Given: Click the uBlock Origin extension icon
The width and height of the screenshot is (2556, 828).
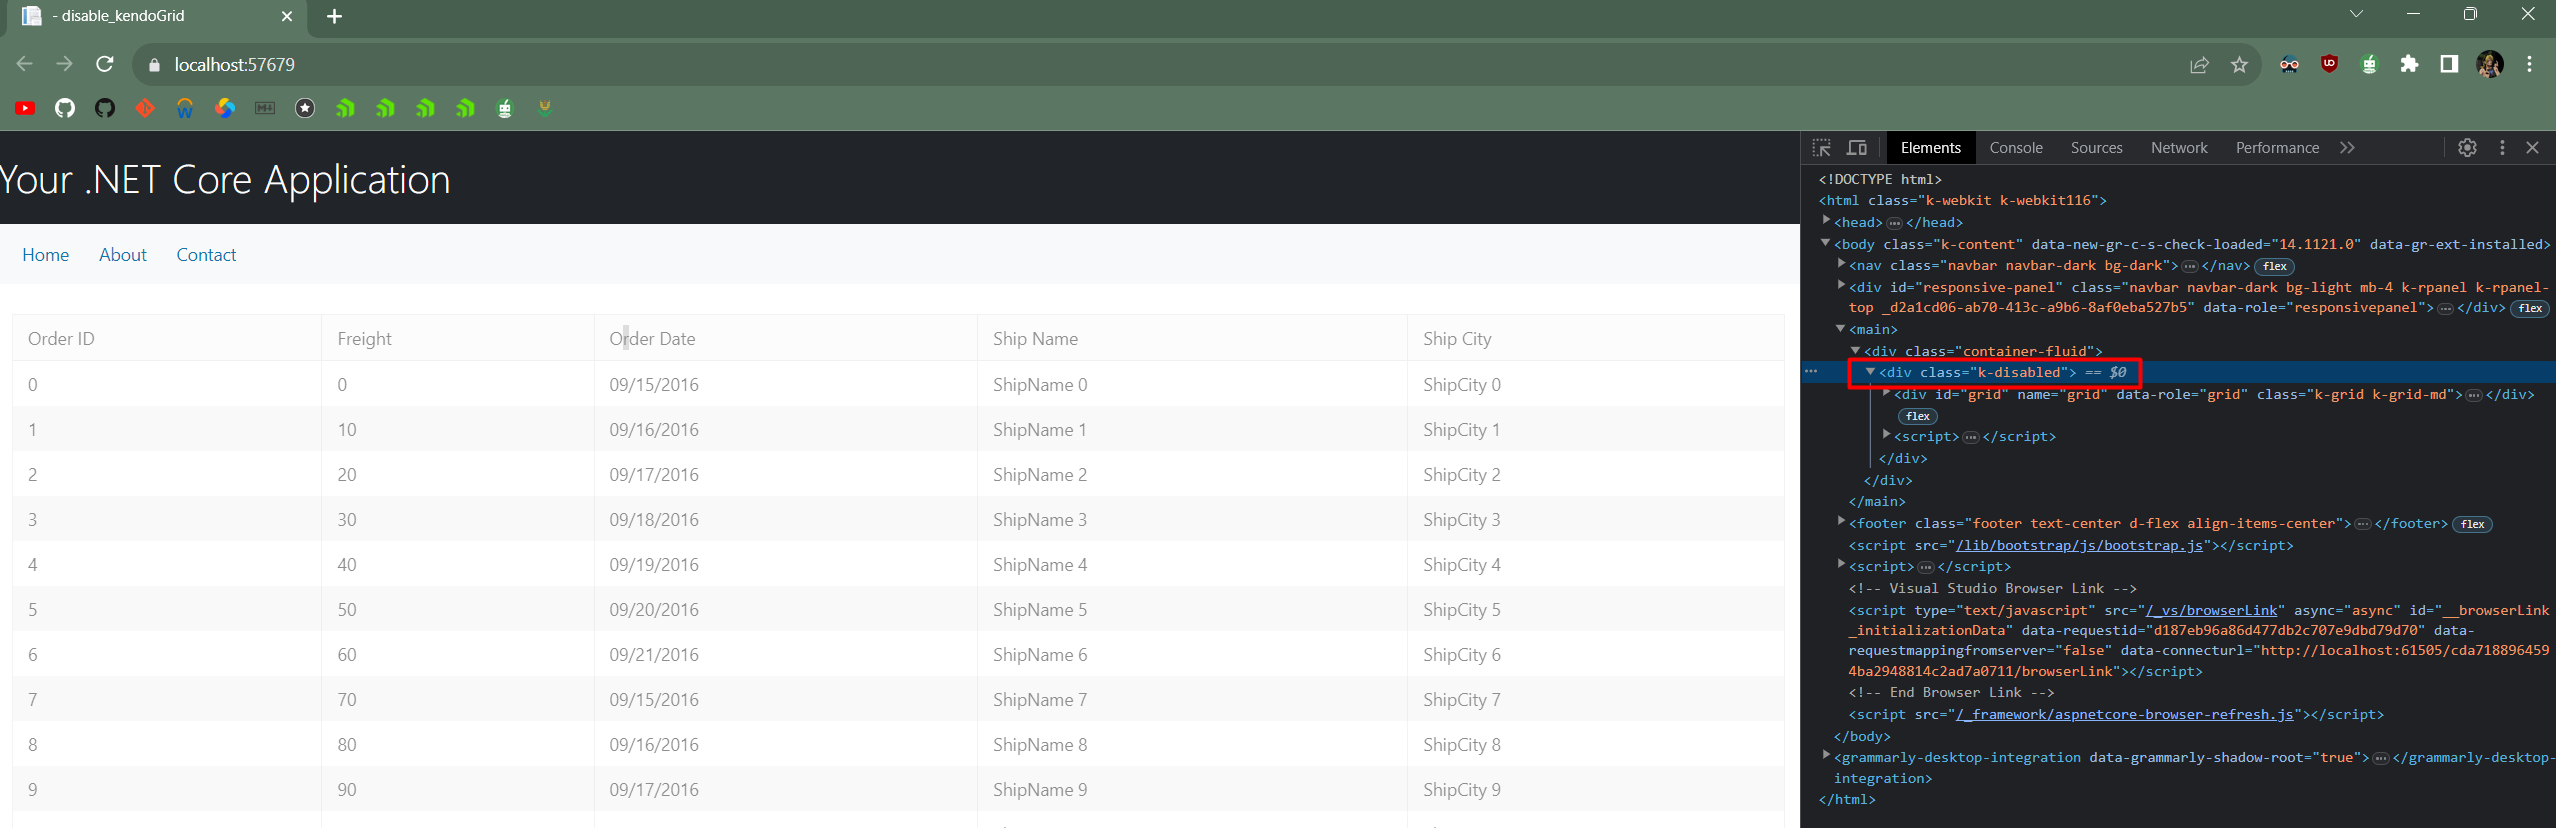Looking at the screenshot, I should point(2329,64).
